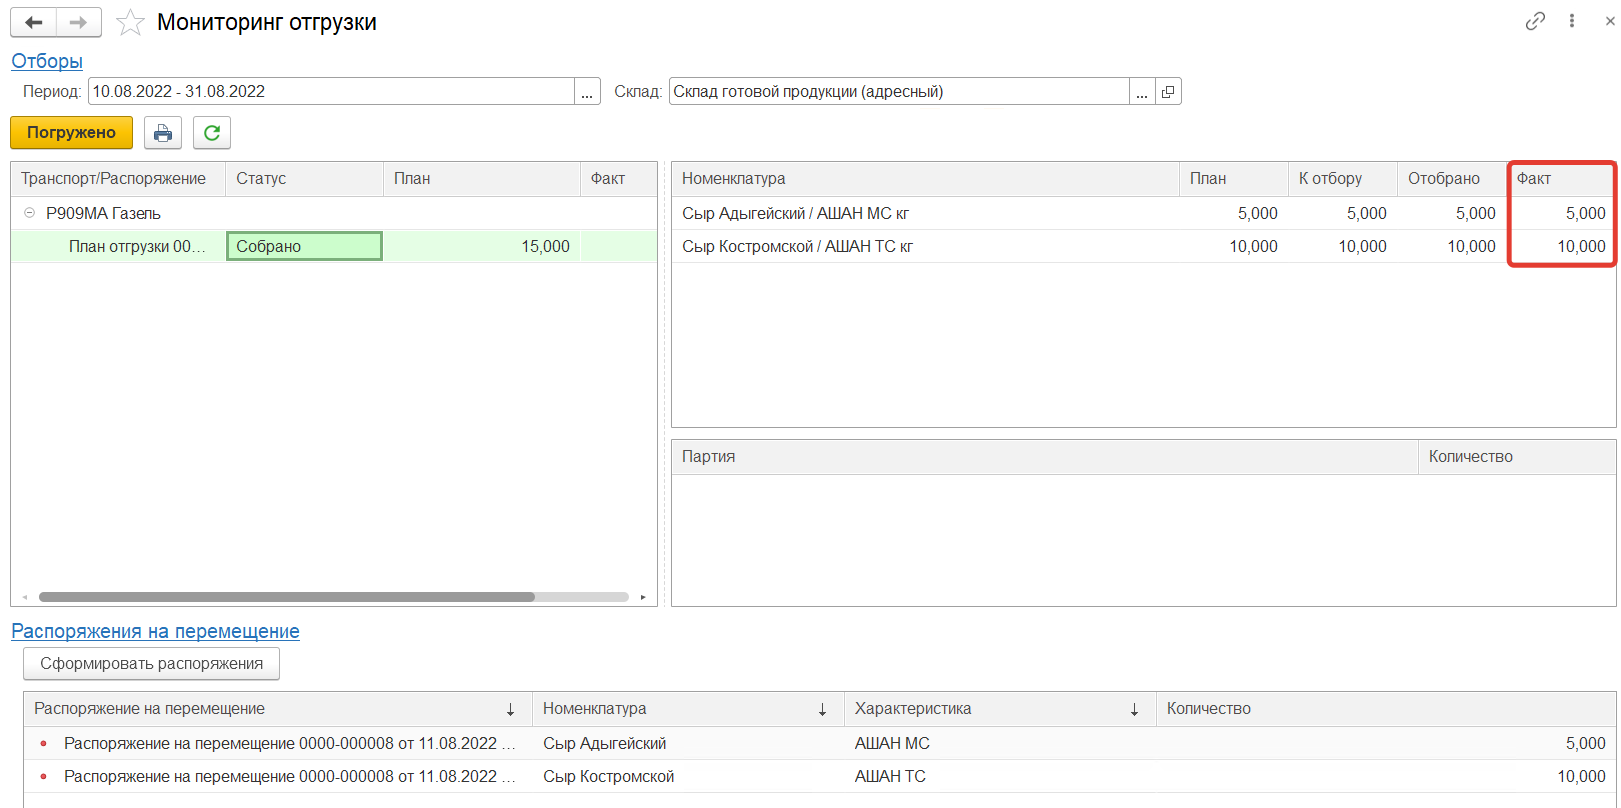Click the Отборы section link
The image size is (1621, 808).
[x=47, y=61]
